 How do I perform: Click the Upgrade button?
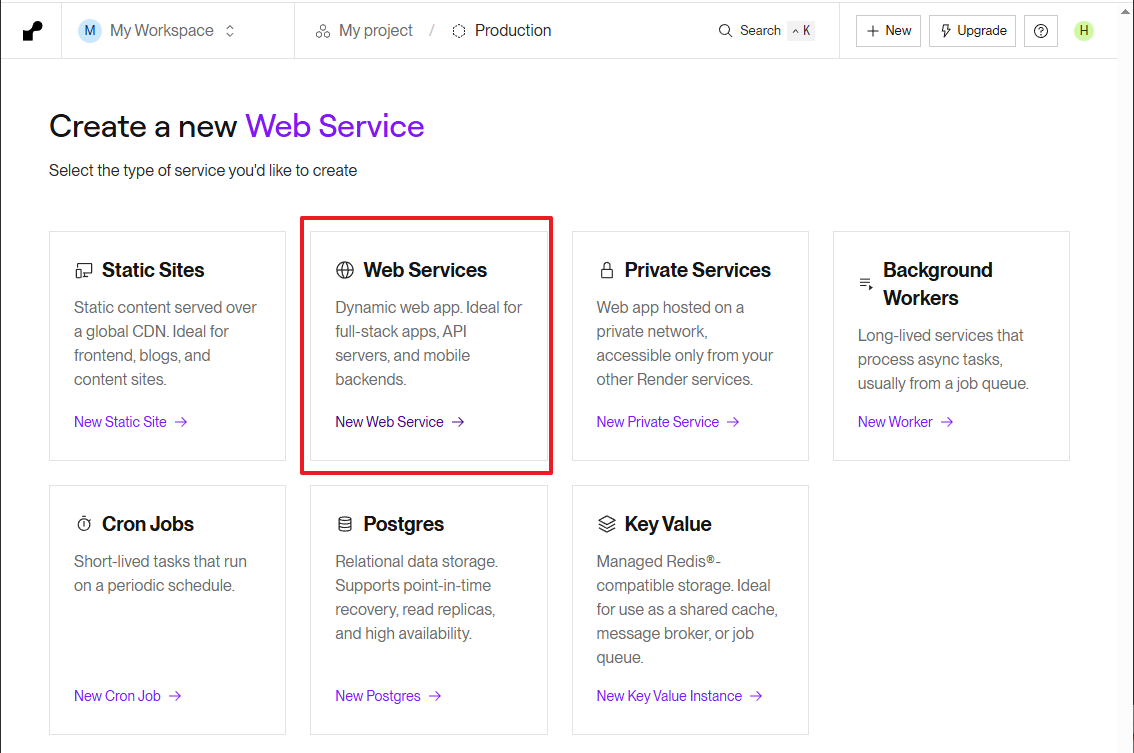(x=972, y=31)
